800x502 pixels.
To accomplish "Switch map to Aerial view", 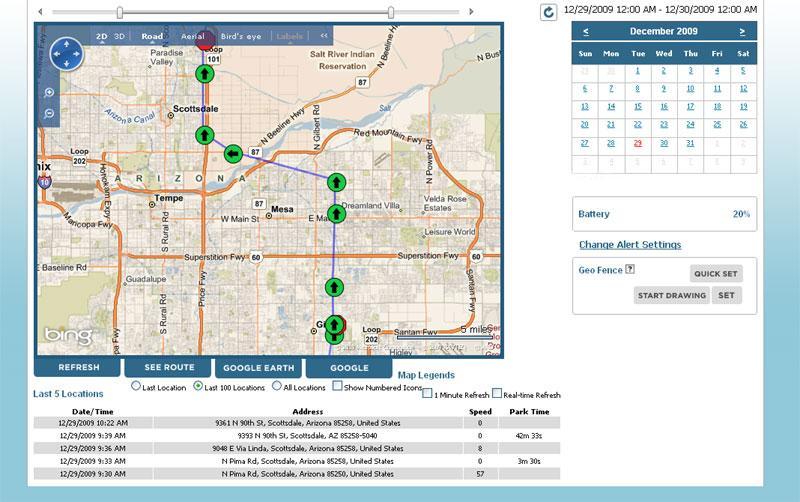I will point(192,36).
